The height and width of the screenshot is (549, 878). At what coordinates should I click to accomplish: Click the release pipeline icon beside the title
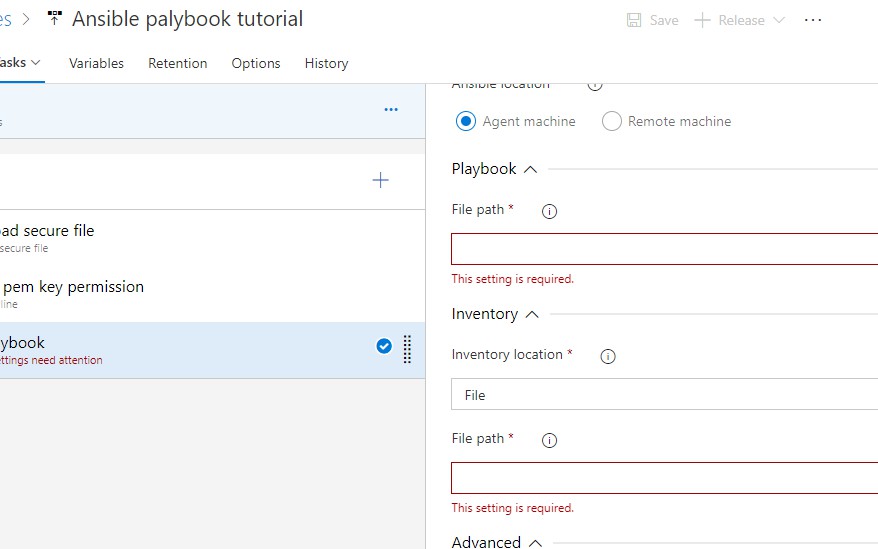pos(54,19)
